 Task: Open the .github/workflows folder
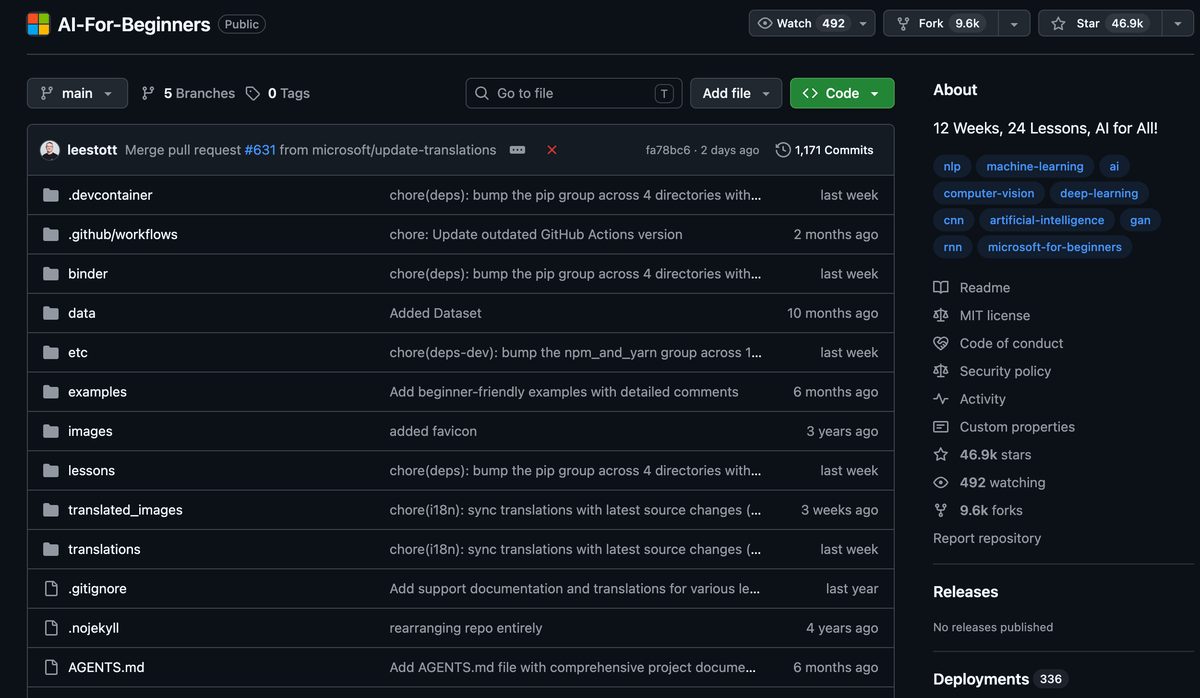pos(123,234)
